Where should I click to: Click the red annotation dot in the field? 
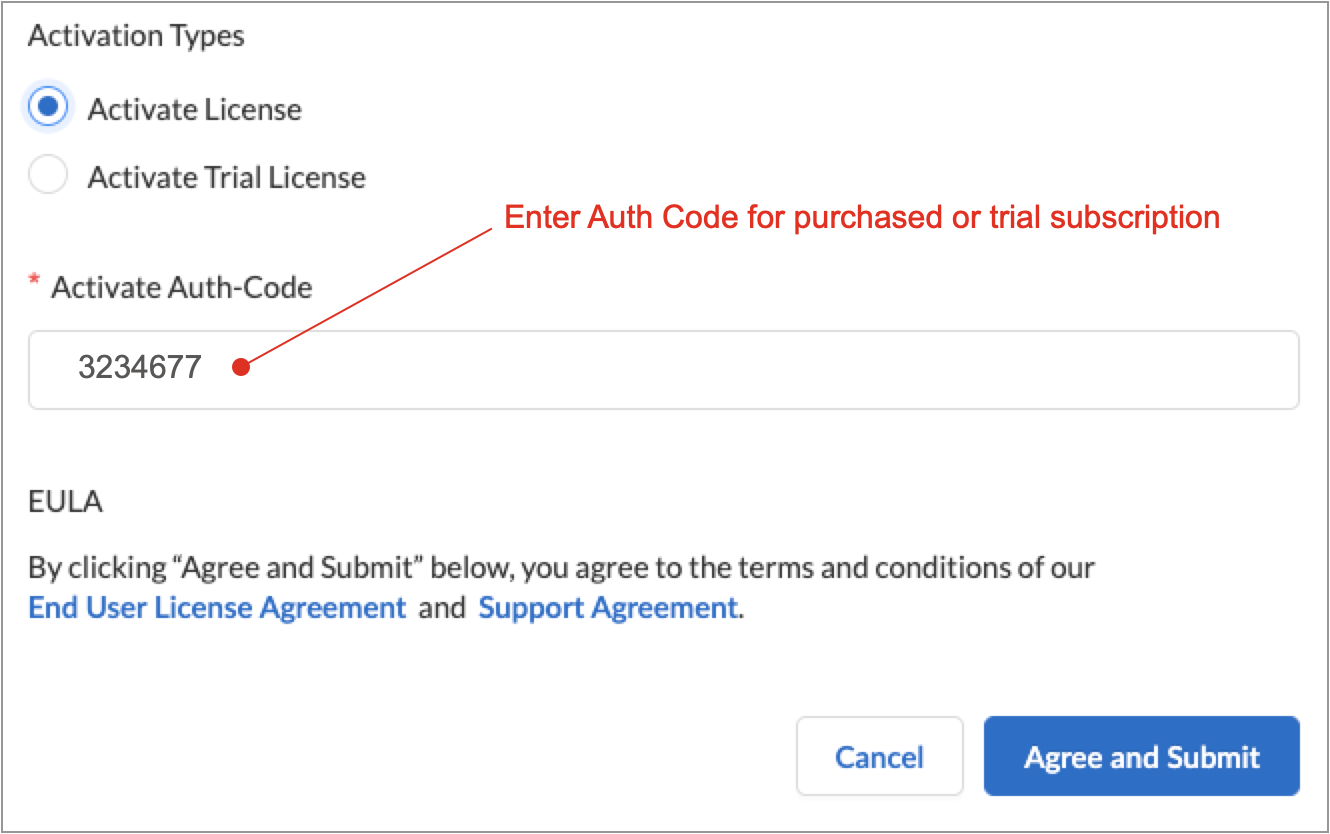[240, 368]
